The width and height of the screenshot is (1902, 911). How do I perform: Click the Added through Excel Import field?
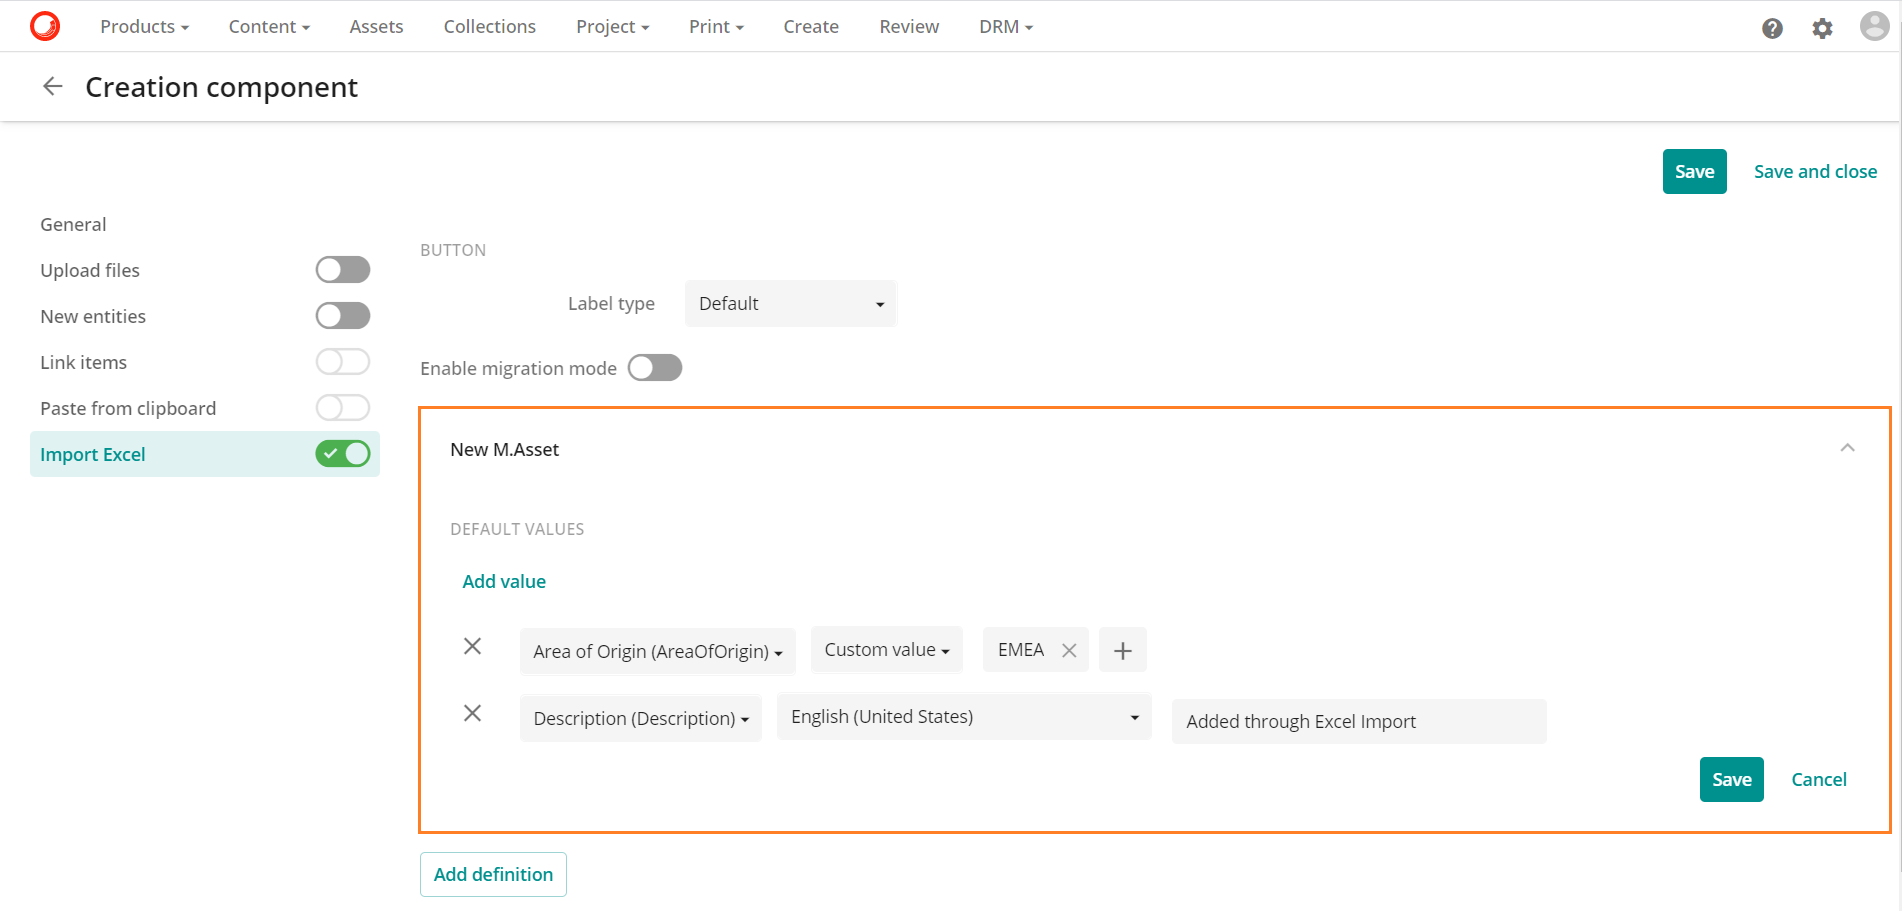1358,721
